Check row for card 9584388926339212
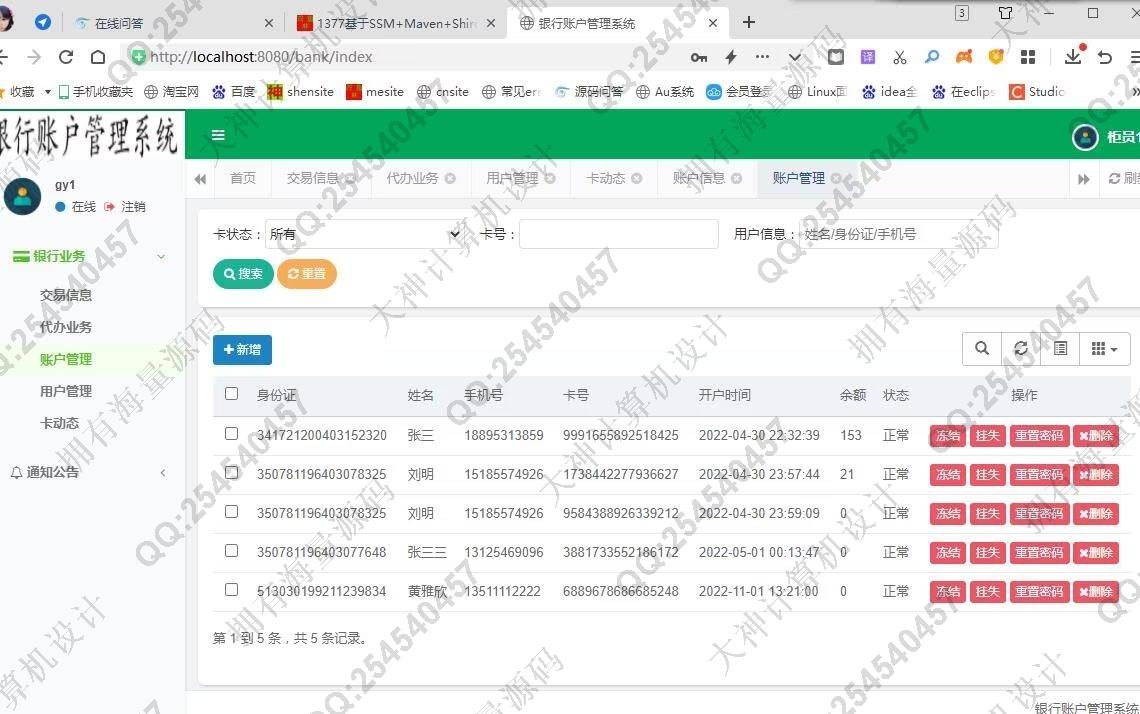Image resolution: width=1140 pixels, height=714 pixels. 231,512
